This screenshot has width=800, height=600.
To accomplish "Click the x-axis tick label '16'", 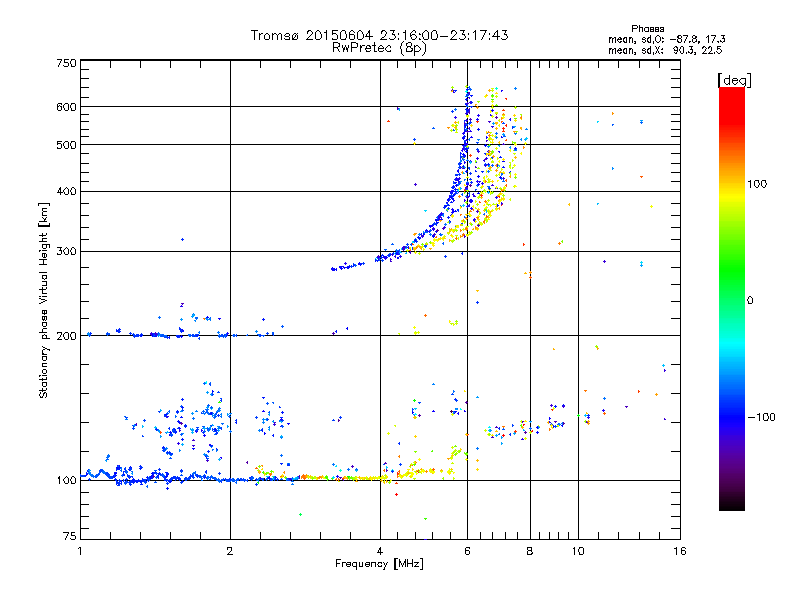I will [x=680, y=551].
